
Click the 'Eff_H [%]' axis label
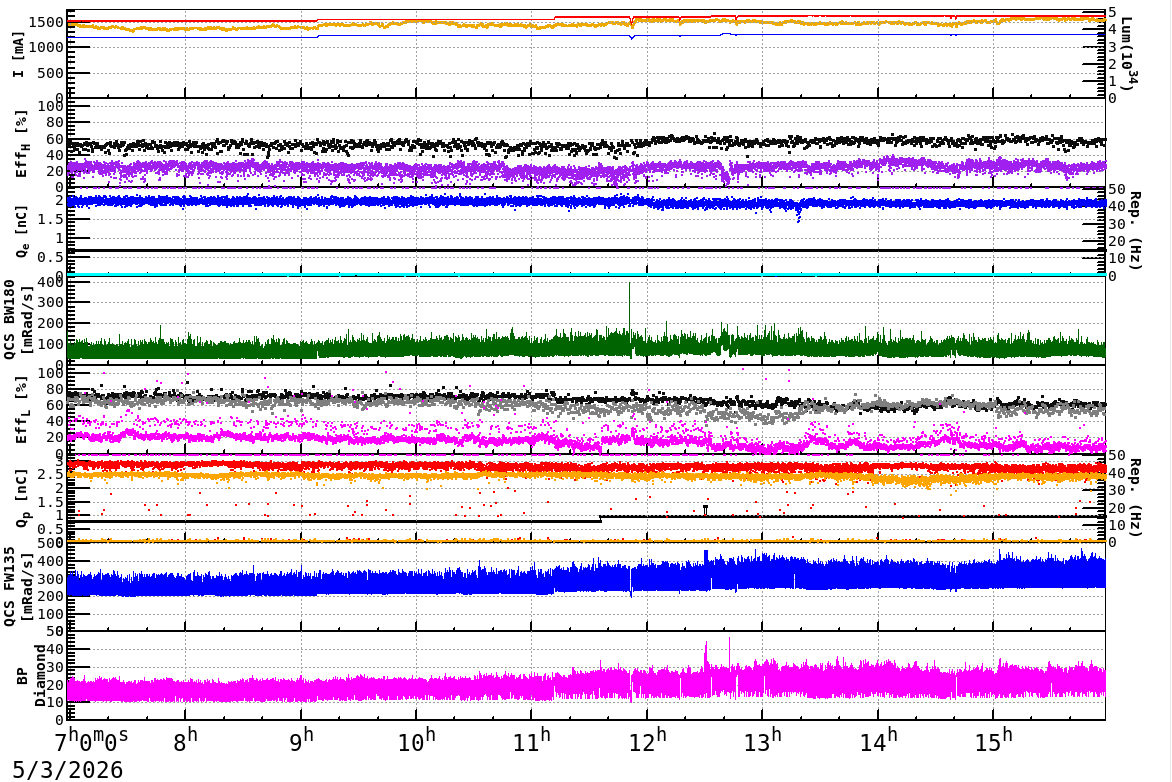21,144
